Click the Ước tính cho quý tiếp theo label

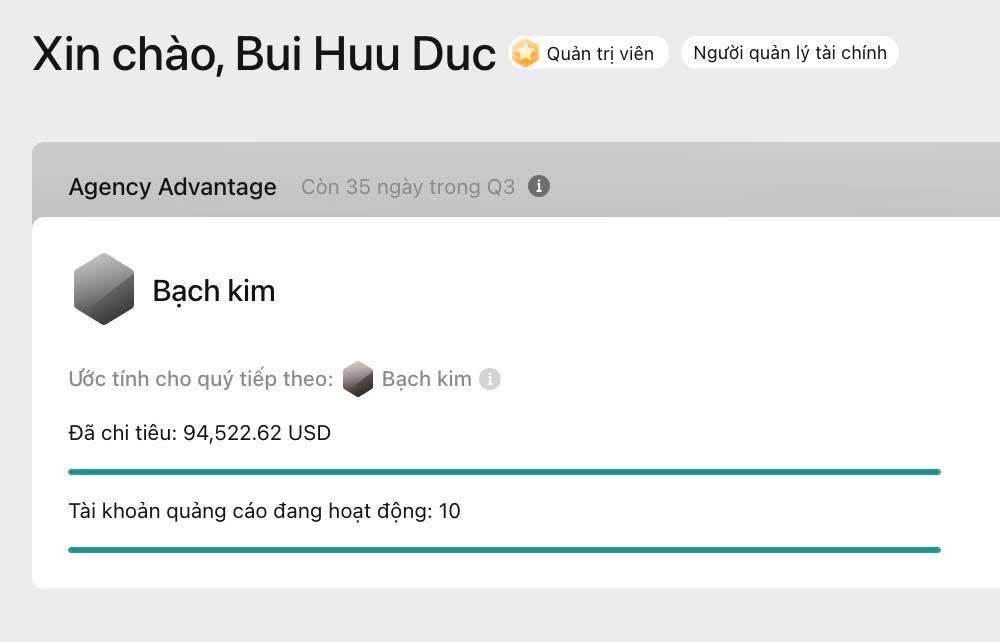[200, 380]
